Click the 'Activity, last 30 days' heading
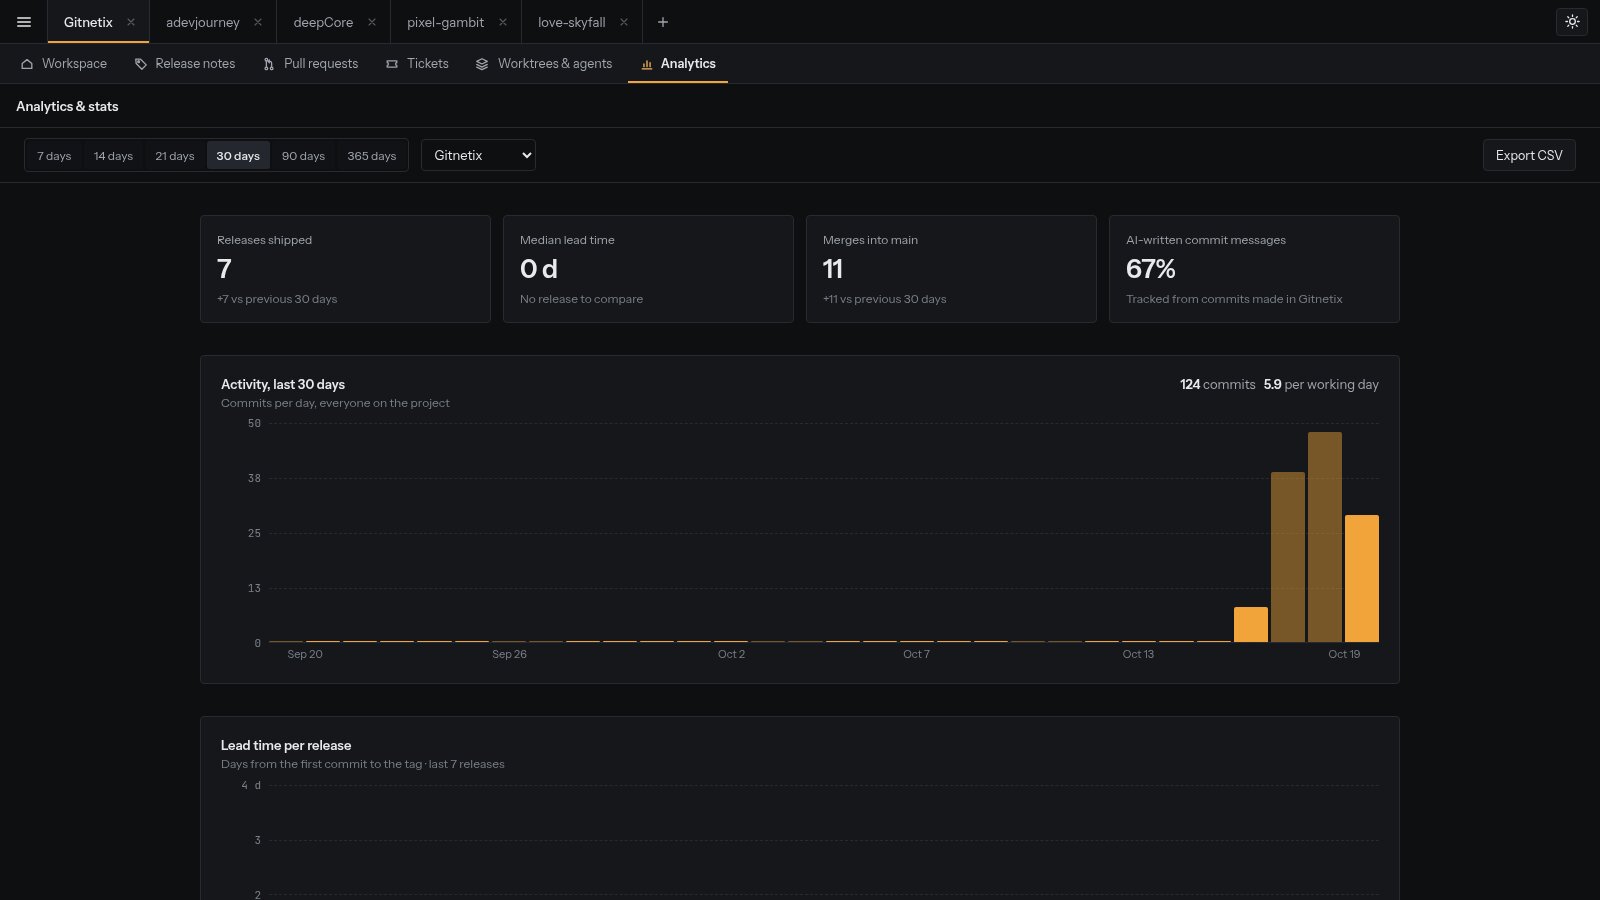This screenshot has height=900, width=1600. click(x=283, y=384)
